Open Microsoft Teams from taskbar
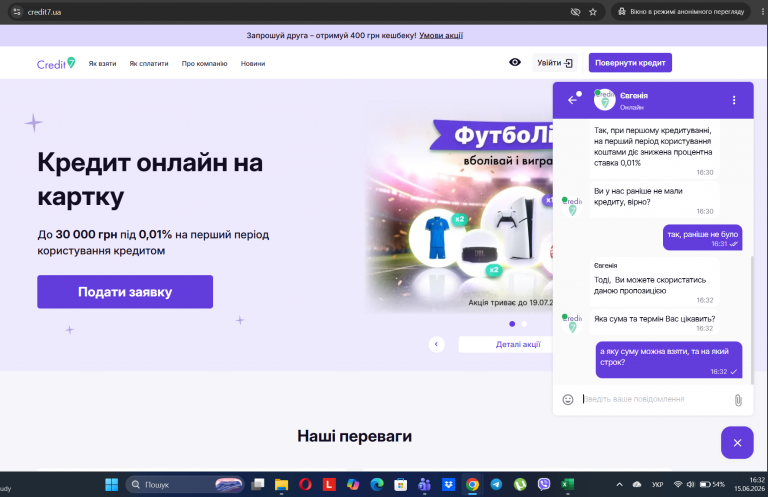Image resolution: width=768 pixels, height=497 pixels. click(x=424, y=484)
